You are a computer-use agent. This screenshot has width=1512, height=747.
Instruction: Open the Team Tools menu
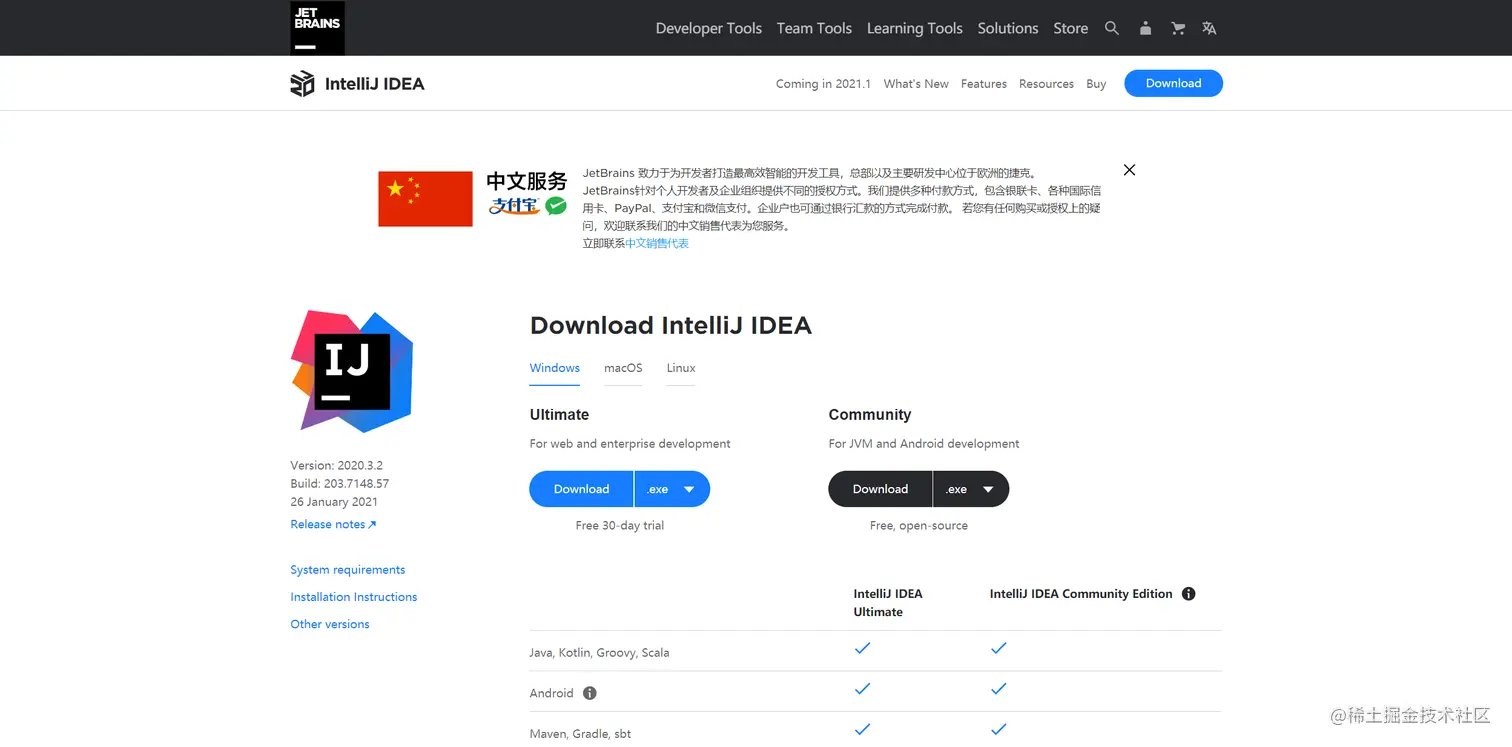(814, 28)
